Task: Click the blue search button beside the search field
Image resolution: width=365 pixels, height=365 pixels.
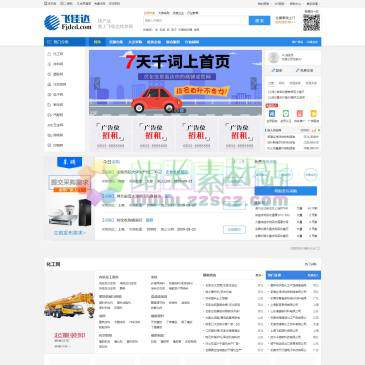Action: coord(259,20)
